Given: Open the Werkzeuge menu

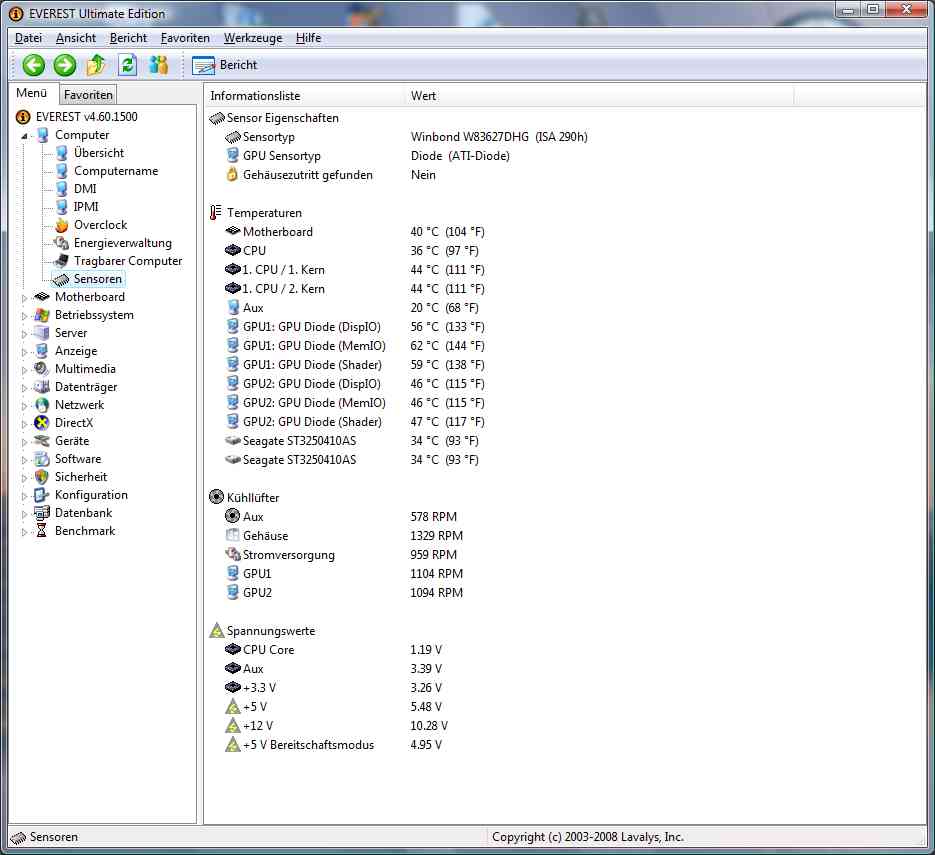Looking at the screenshot, I should pyautogui.click(x=253, y=38).
